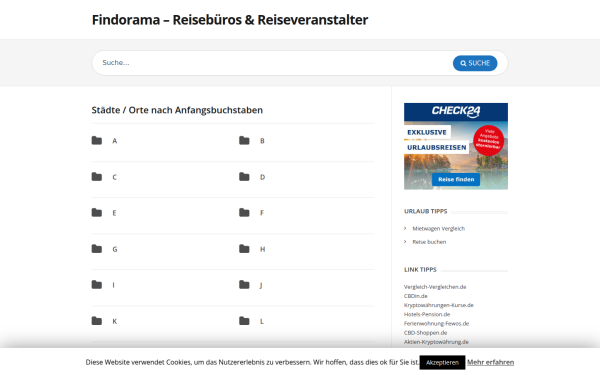
Task: Visit Ferienwohnung-Fewos.de link
Action: [437, 323]
